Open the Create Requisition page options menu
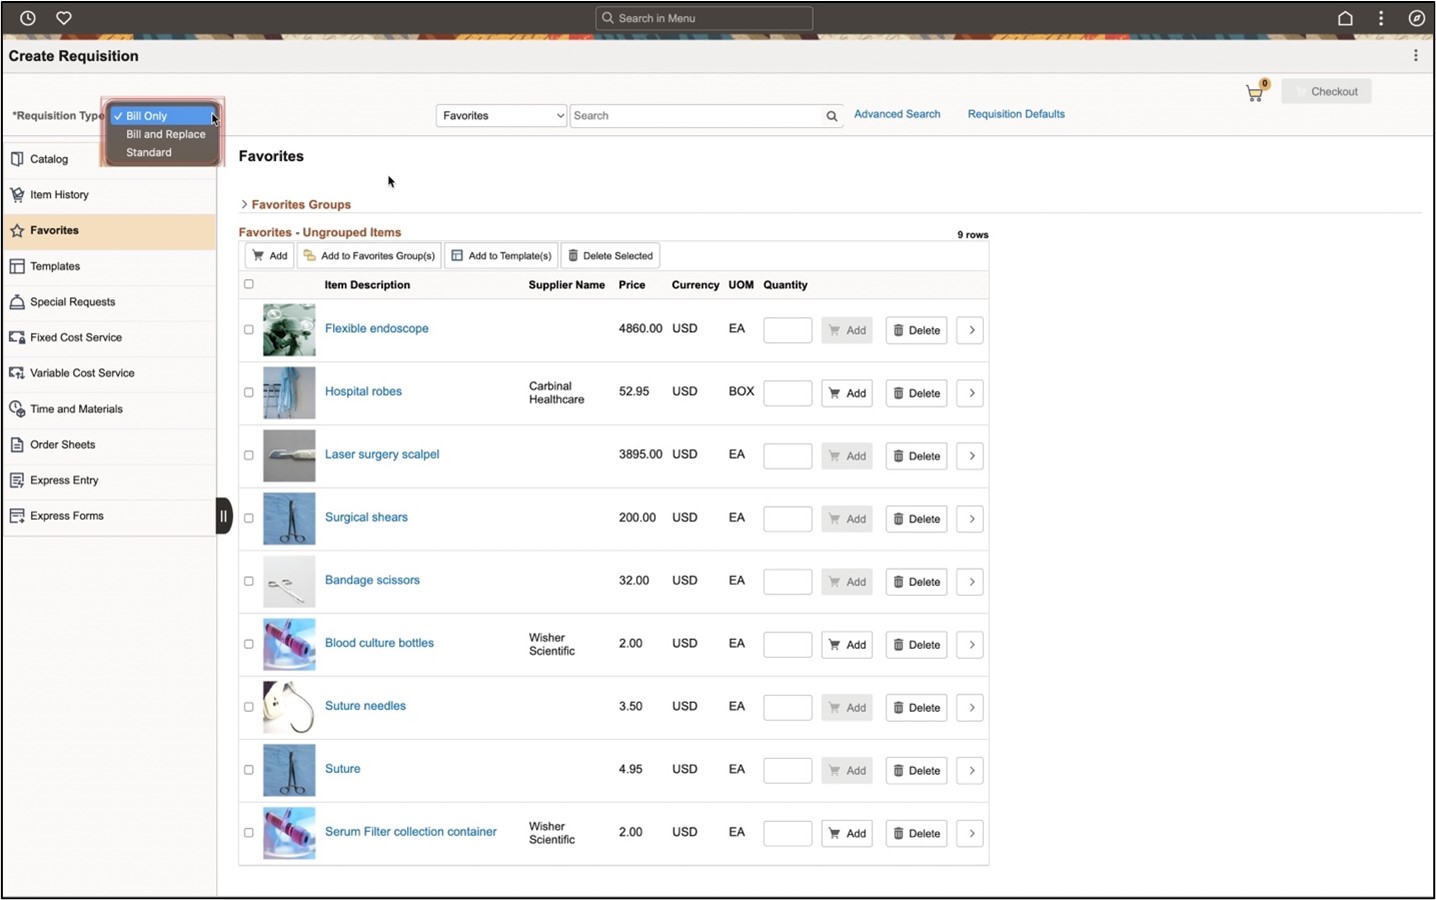 1415,56
